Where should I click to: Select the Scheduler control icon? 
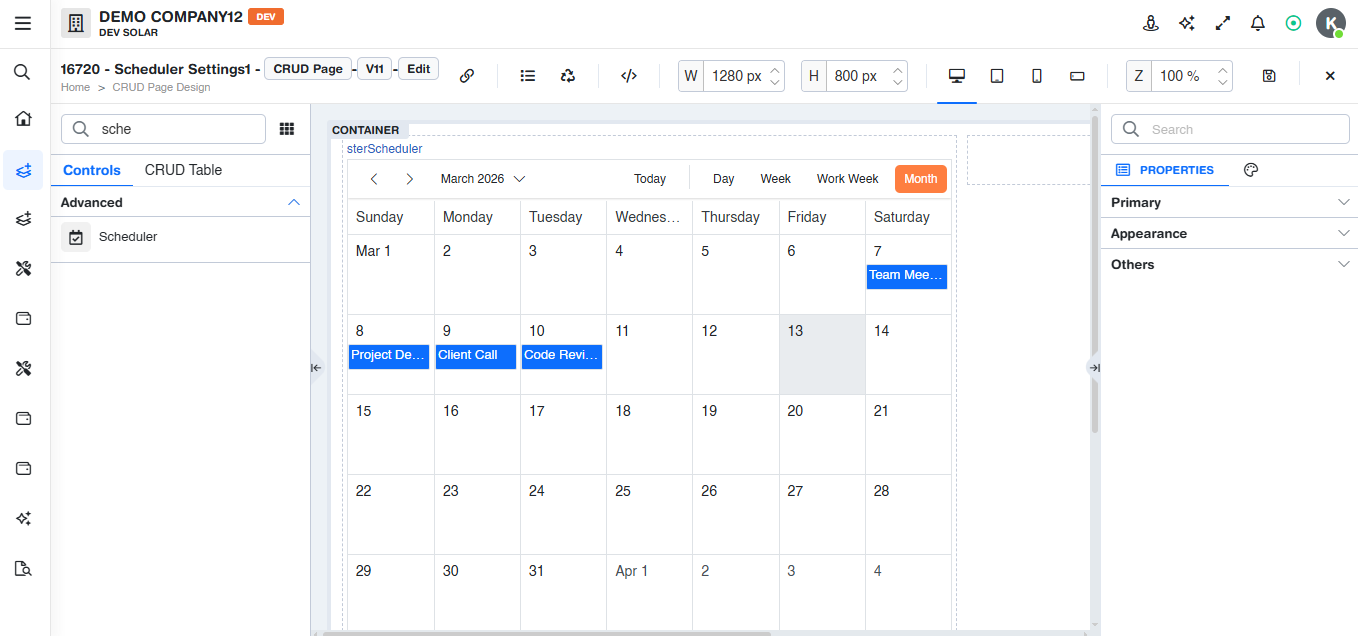pyautogui.click(x=75, y=237)
